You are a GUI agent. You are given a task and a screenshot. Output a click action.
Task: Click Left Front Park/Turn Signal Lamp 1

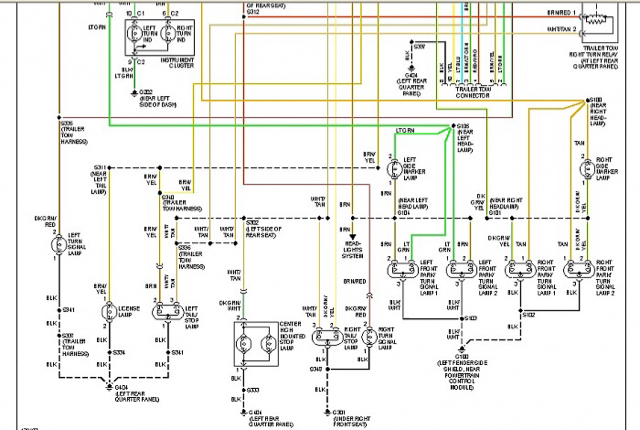[403, 270]
